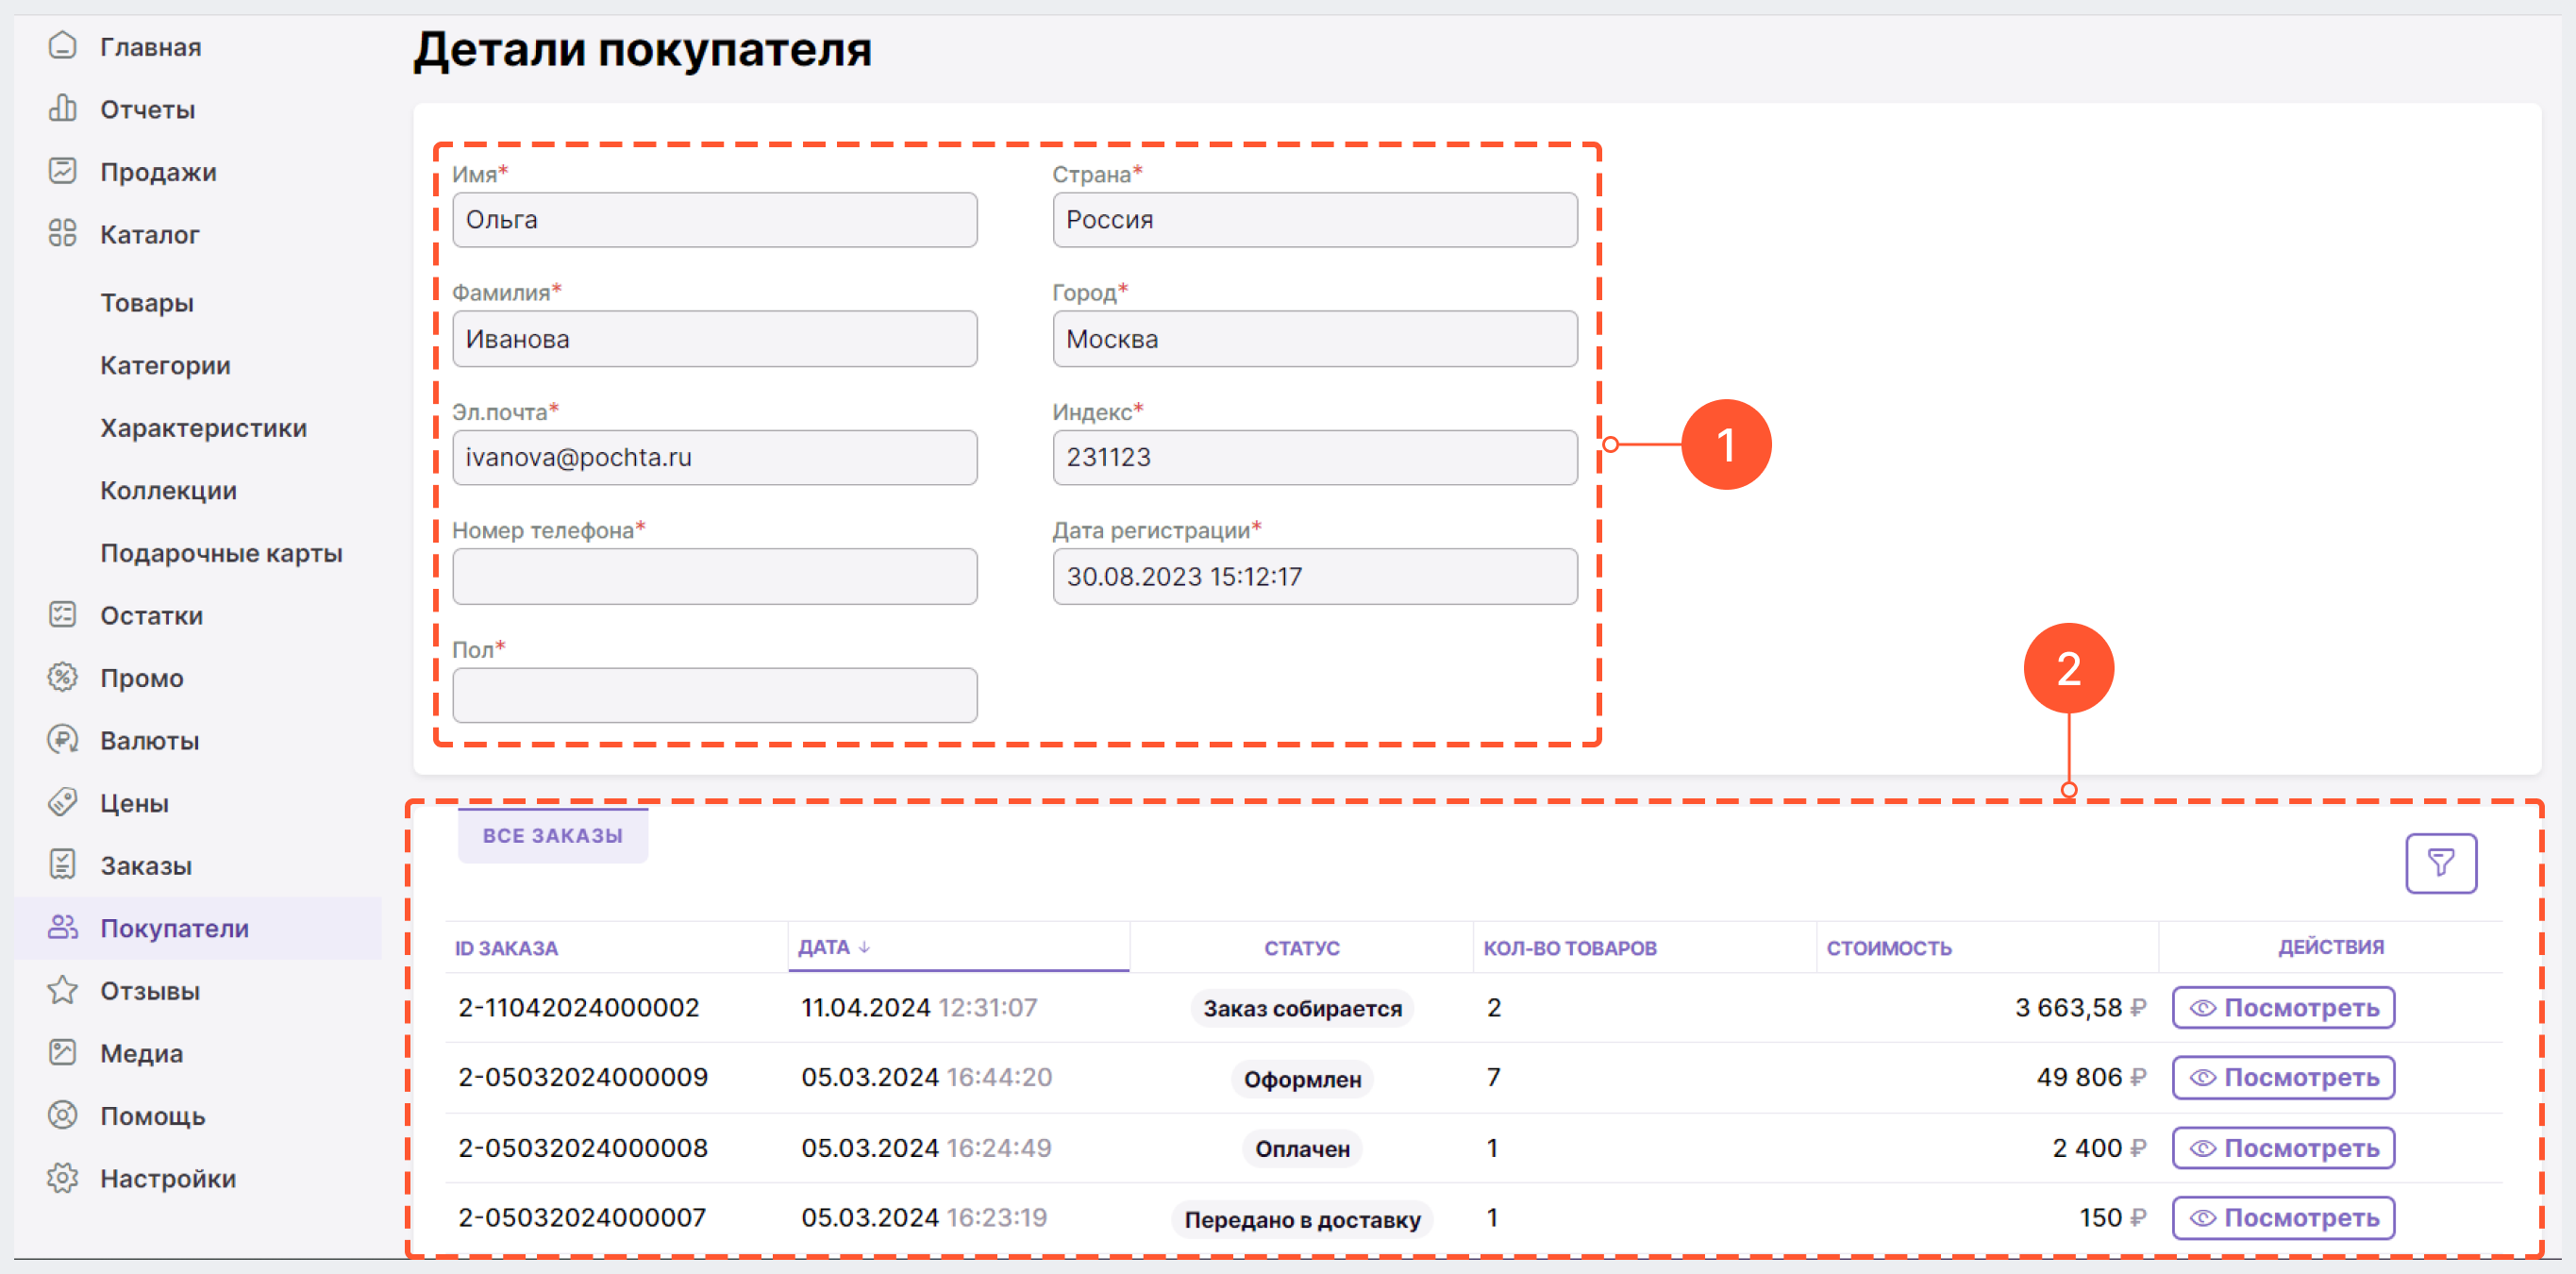Screen dimensions: 2576x1274
Task: Open the orders filter funnel button
Action: 2440,863
